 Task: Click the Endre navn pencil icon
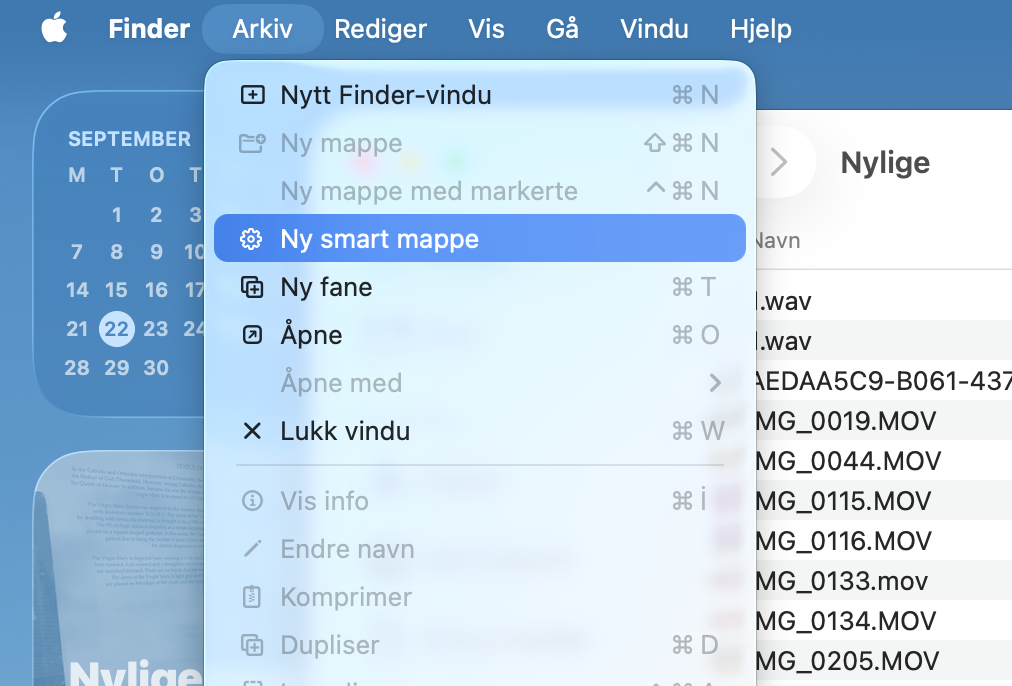(x=252, y=549)
